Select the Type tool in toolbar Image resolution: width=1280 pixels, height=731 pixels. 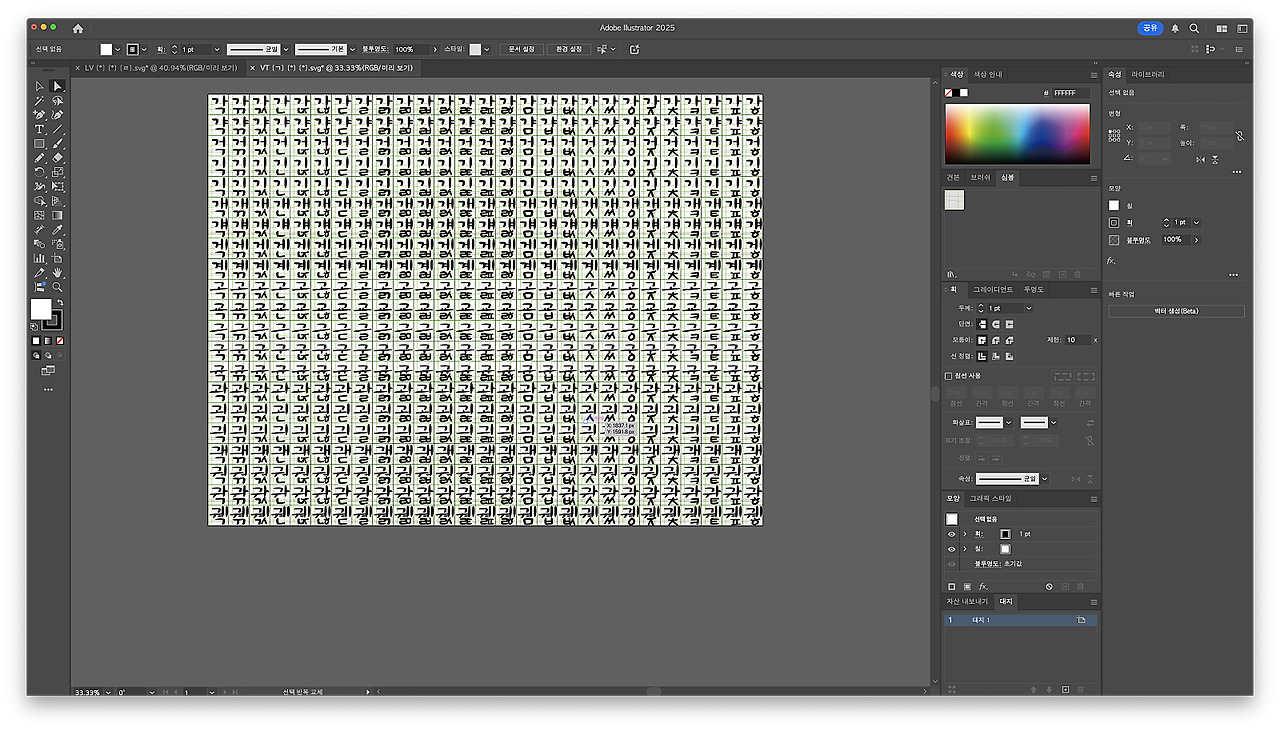pos(40,129)
